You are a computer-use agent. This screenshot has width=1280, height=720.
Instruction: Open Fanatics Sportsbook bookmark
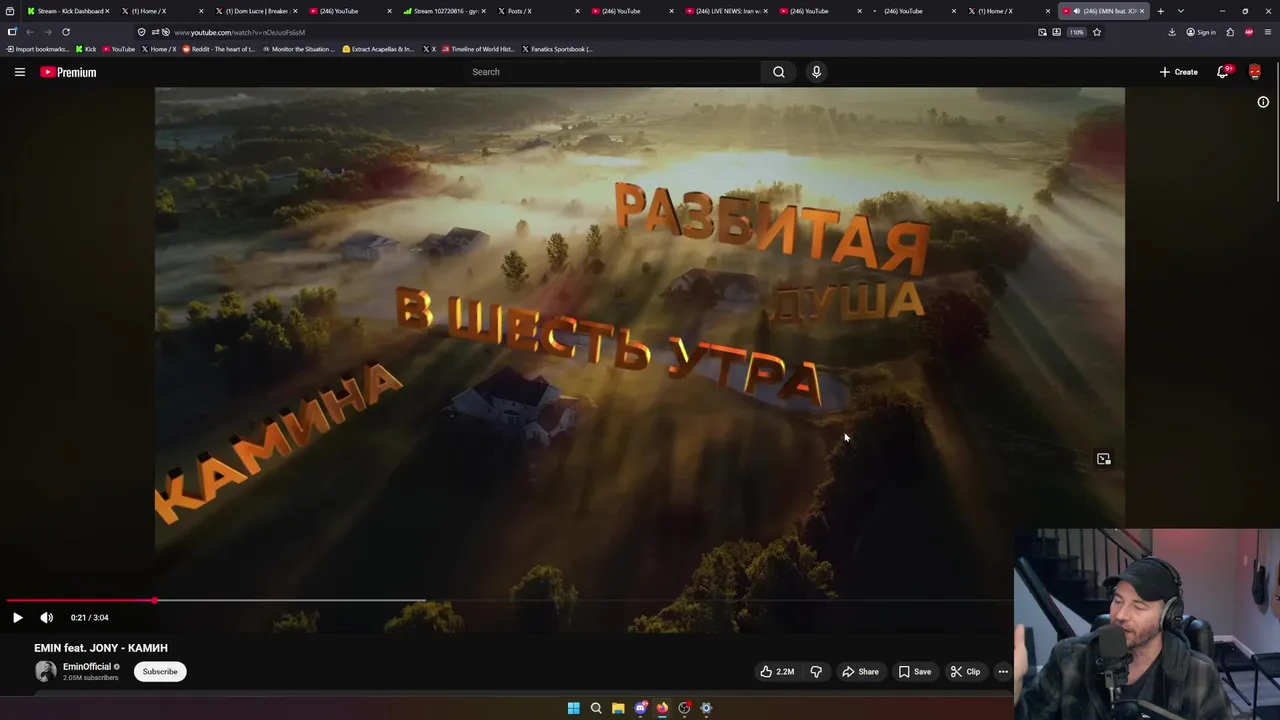pos(557,49)
